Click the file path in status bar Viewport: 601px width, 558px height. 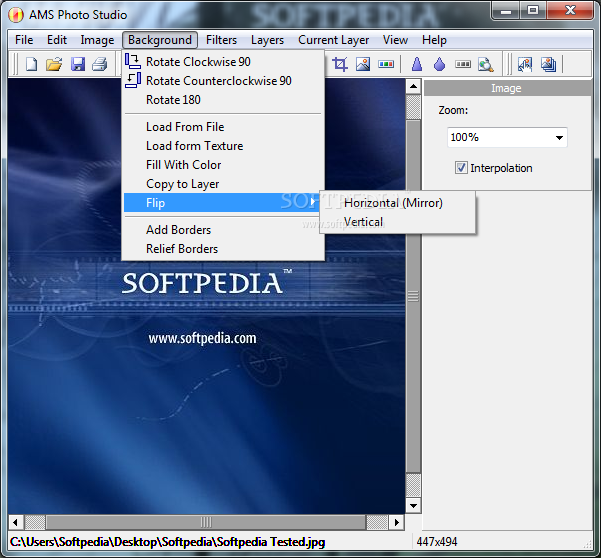tap(167, 542)
